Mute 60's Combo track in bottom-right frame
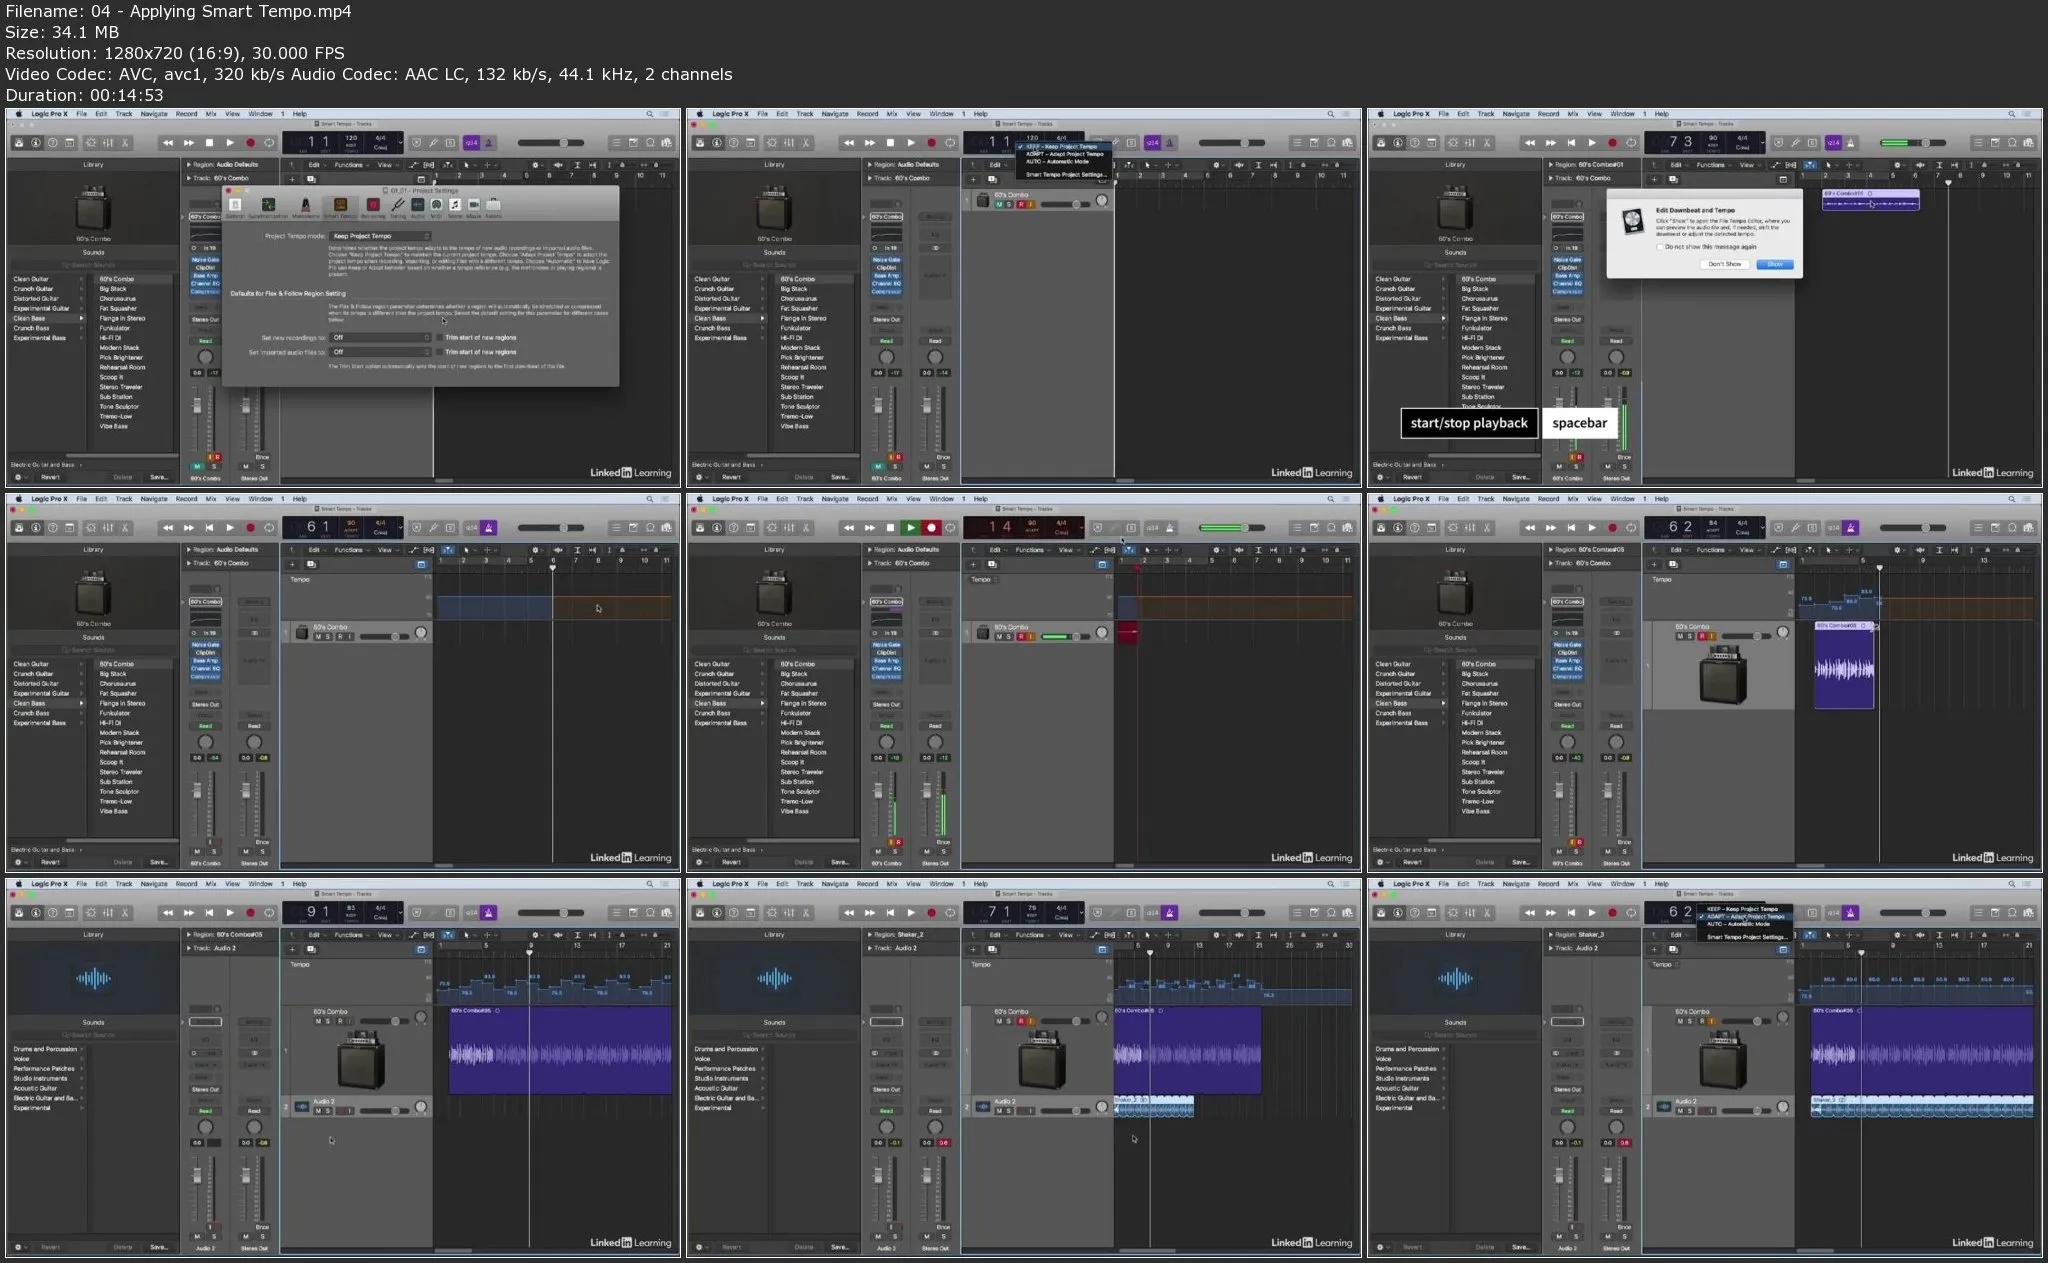 tap(1680, 1021)
